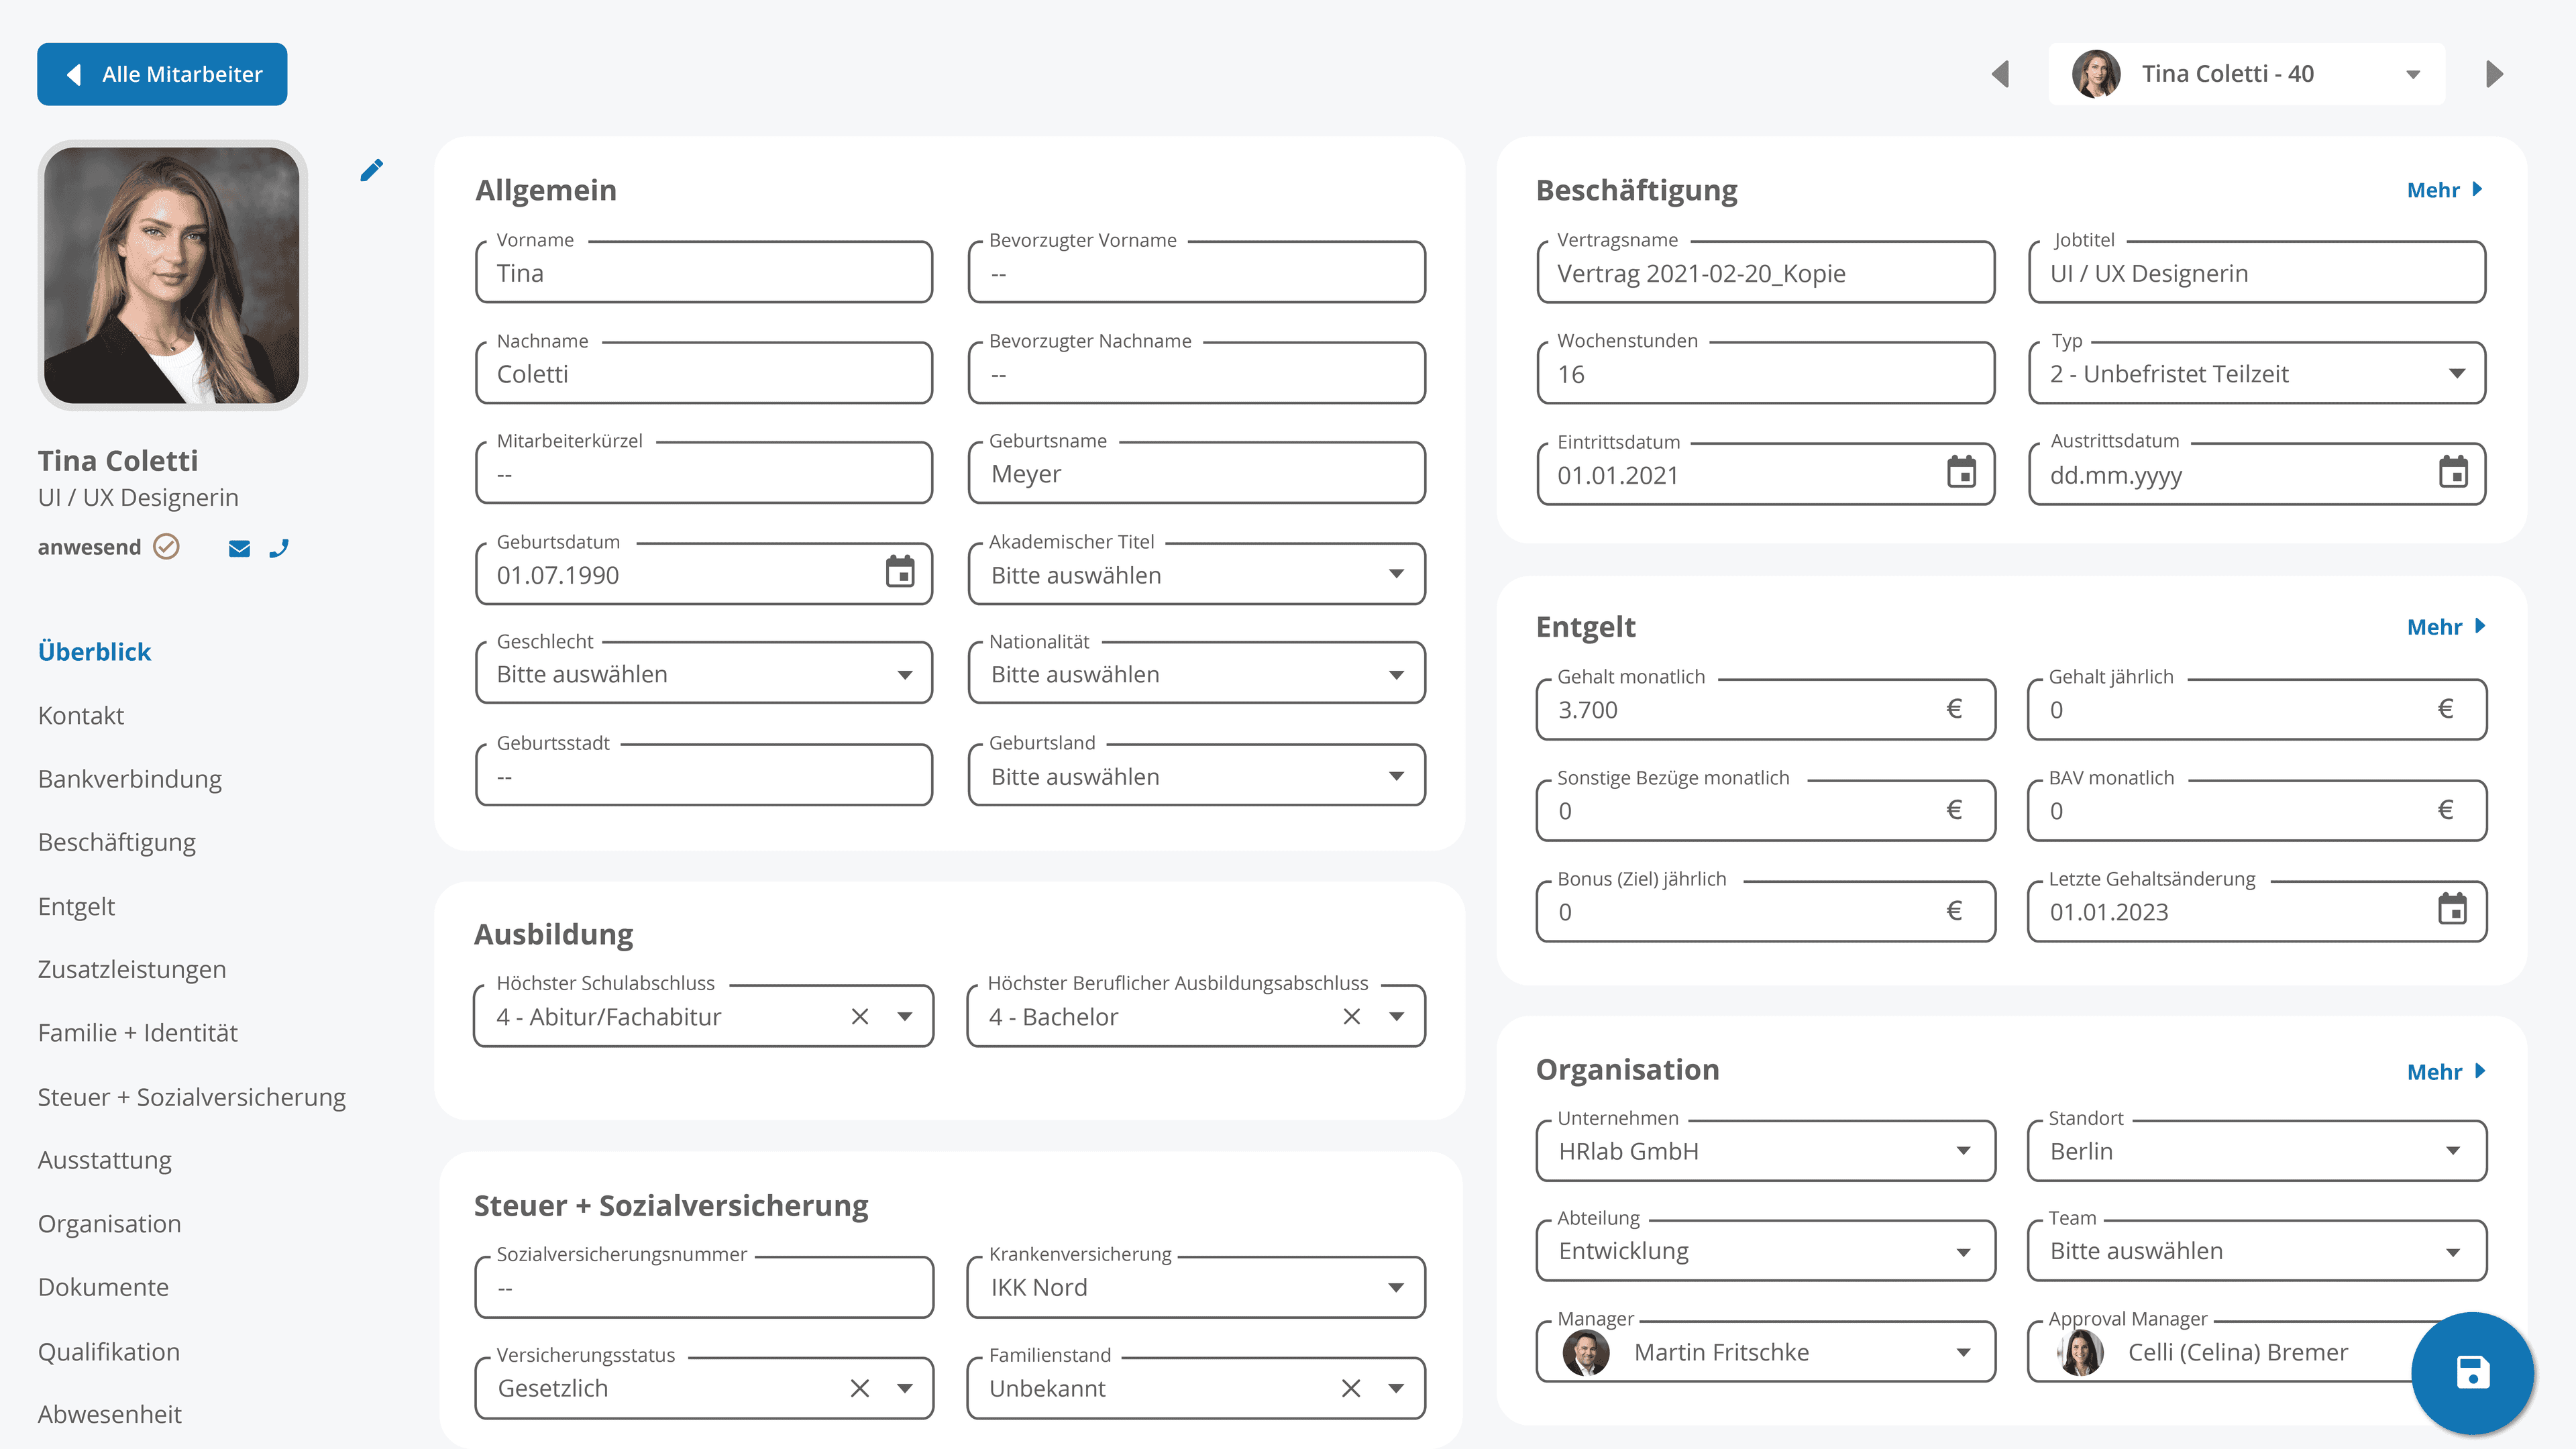Click the phone icon to call Tina
This screenshot has height=1449, width=2576.
(279, 548)
